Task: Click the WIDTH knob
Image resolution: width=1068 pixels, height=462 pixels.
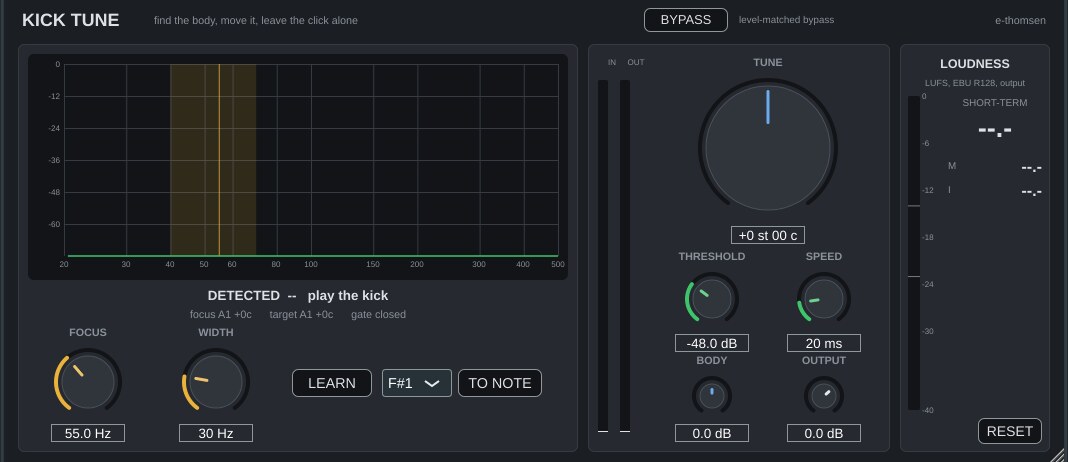Action: pos(216,381)
